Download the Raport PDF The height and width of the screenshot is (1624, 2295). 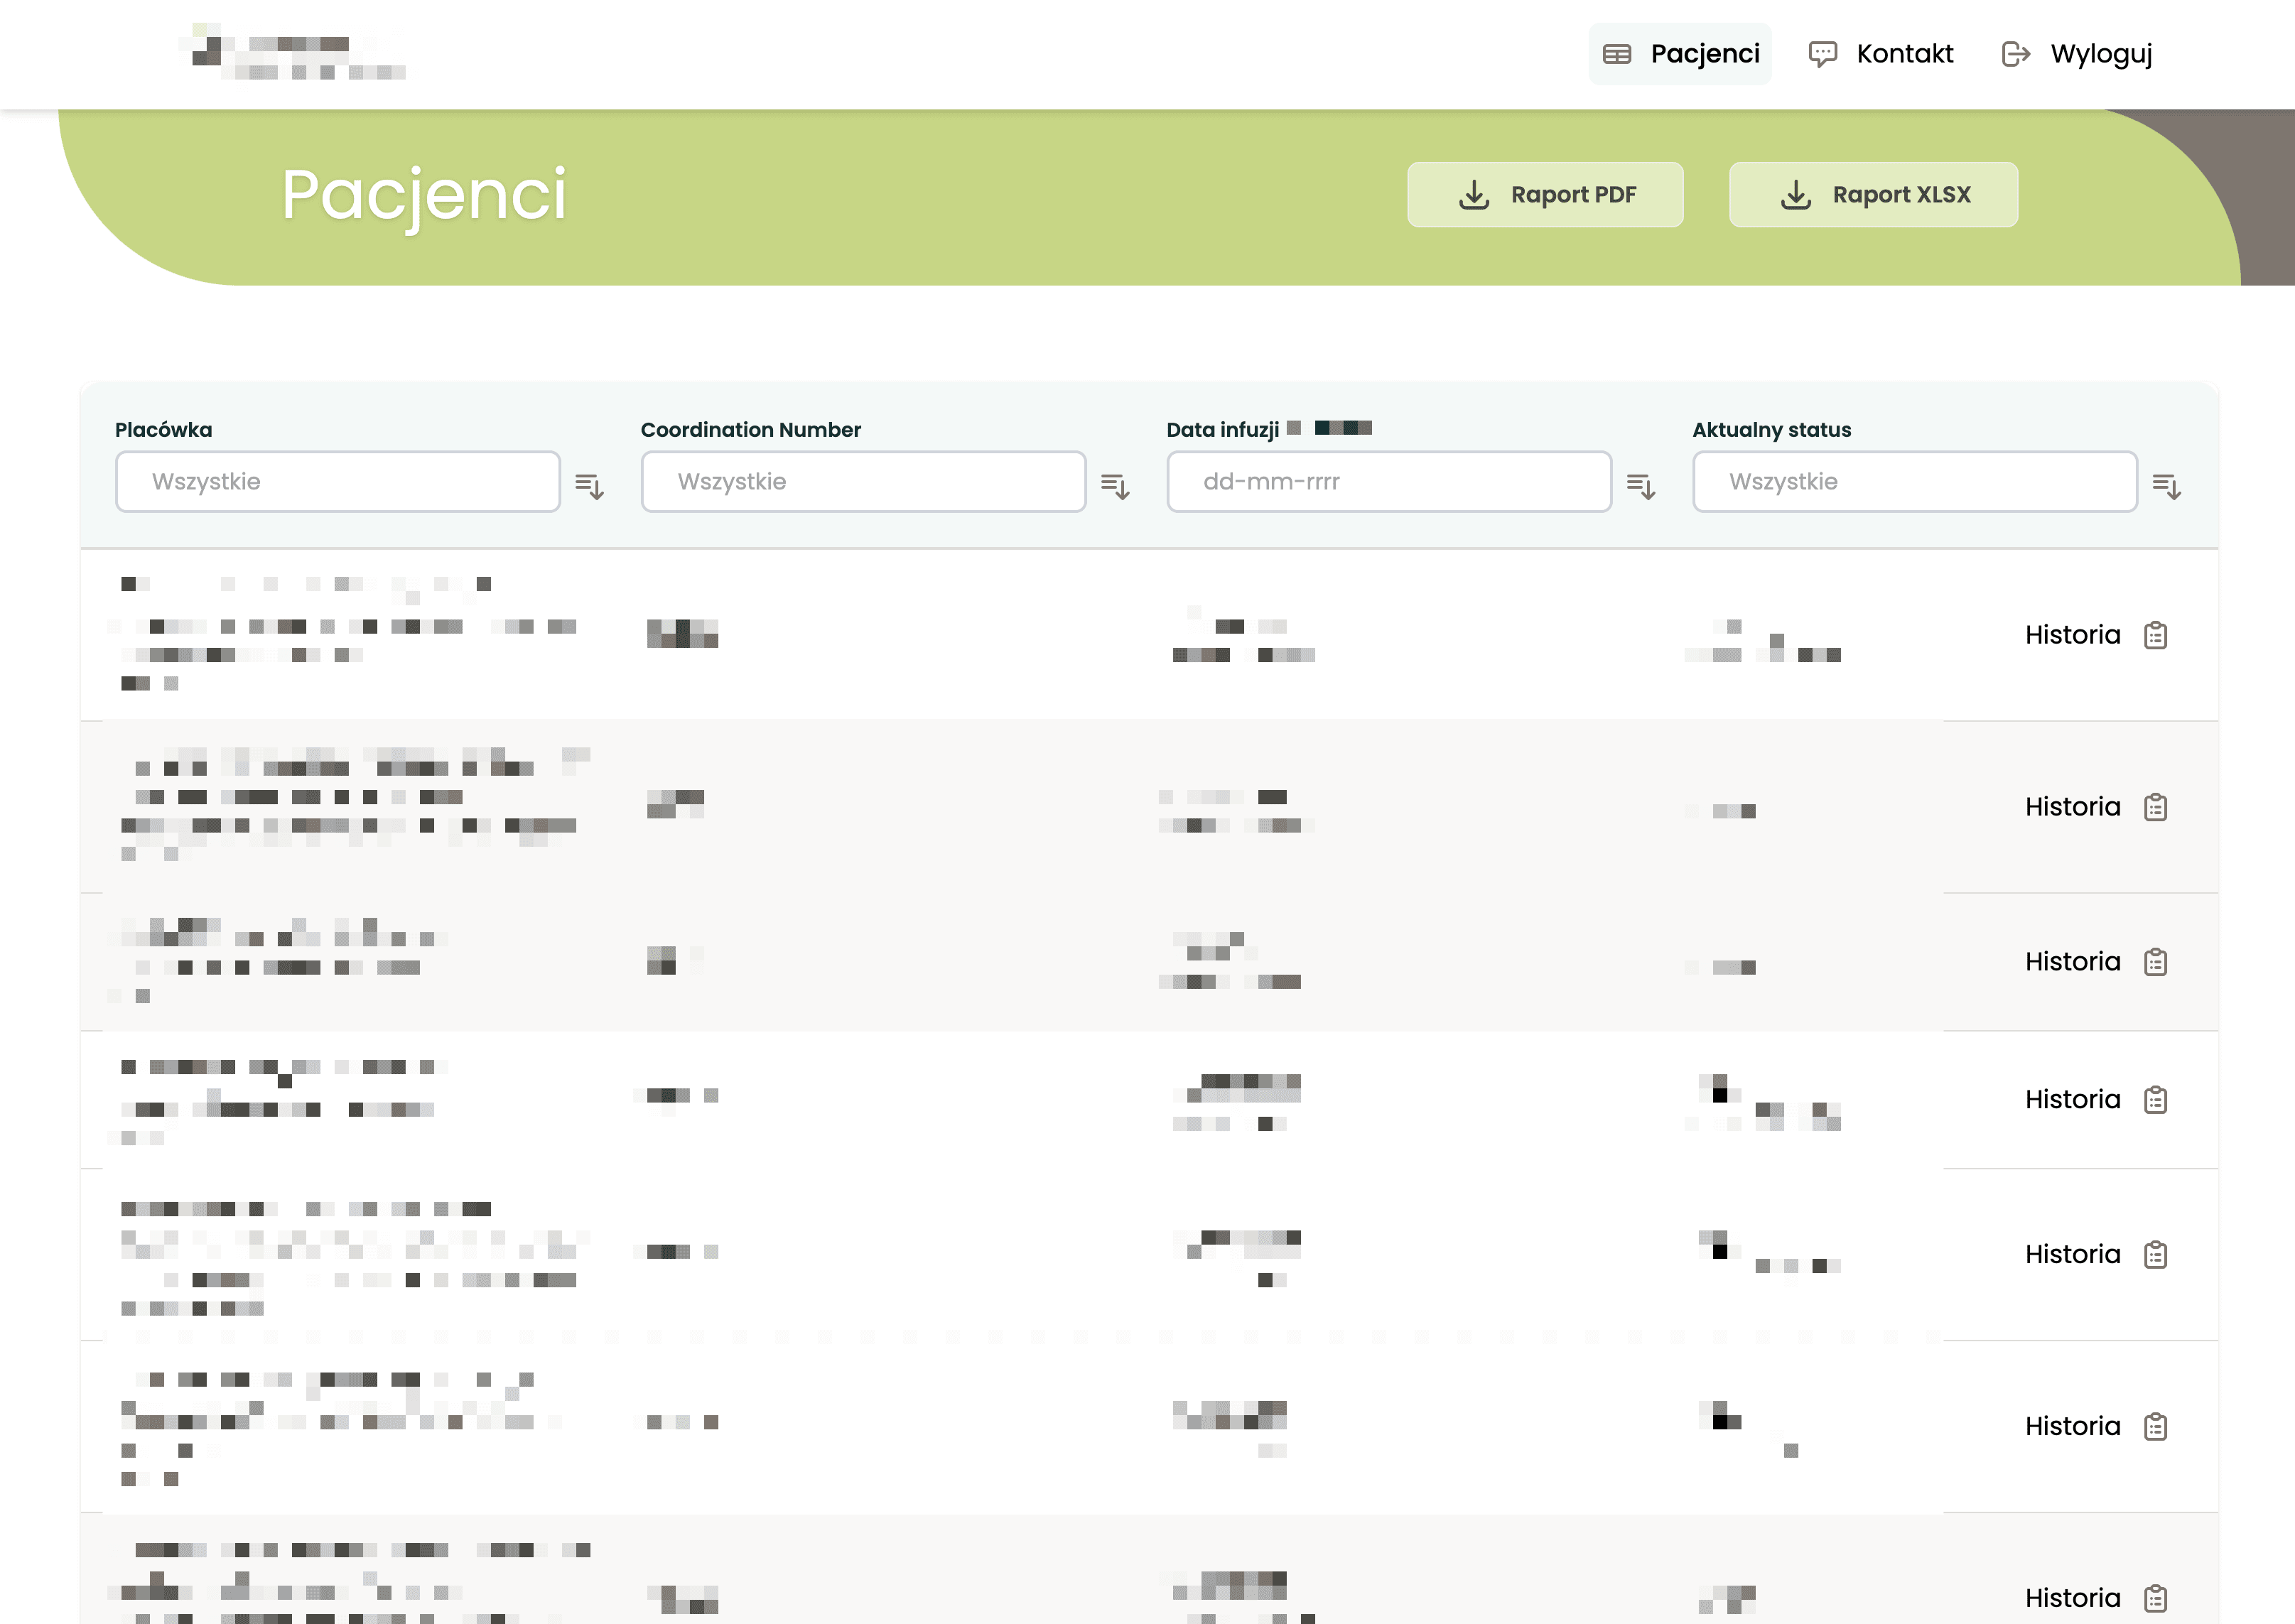click(1546, 195)
